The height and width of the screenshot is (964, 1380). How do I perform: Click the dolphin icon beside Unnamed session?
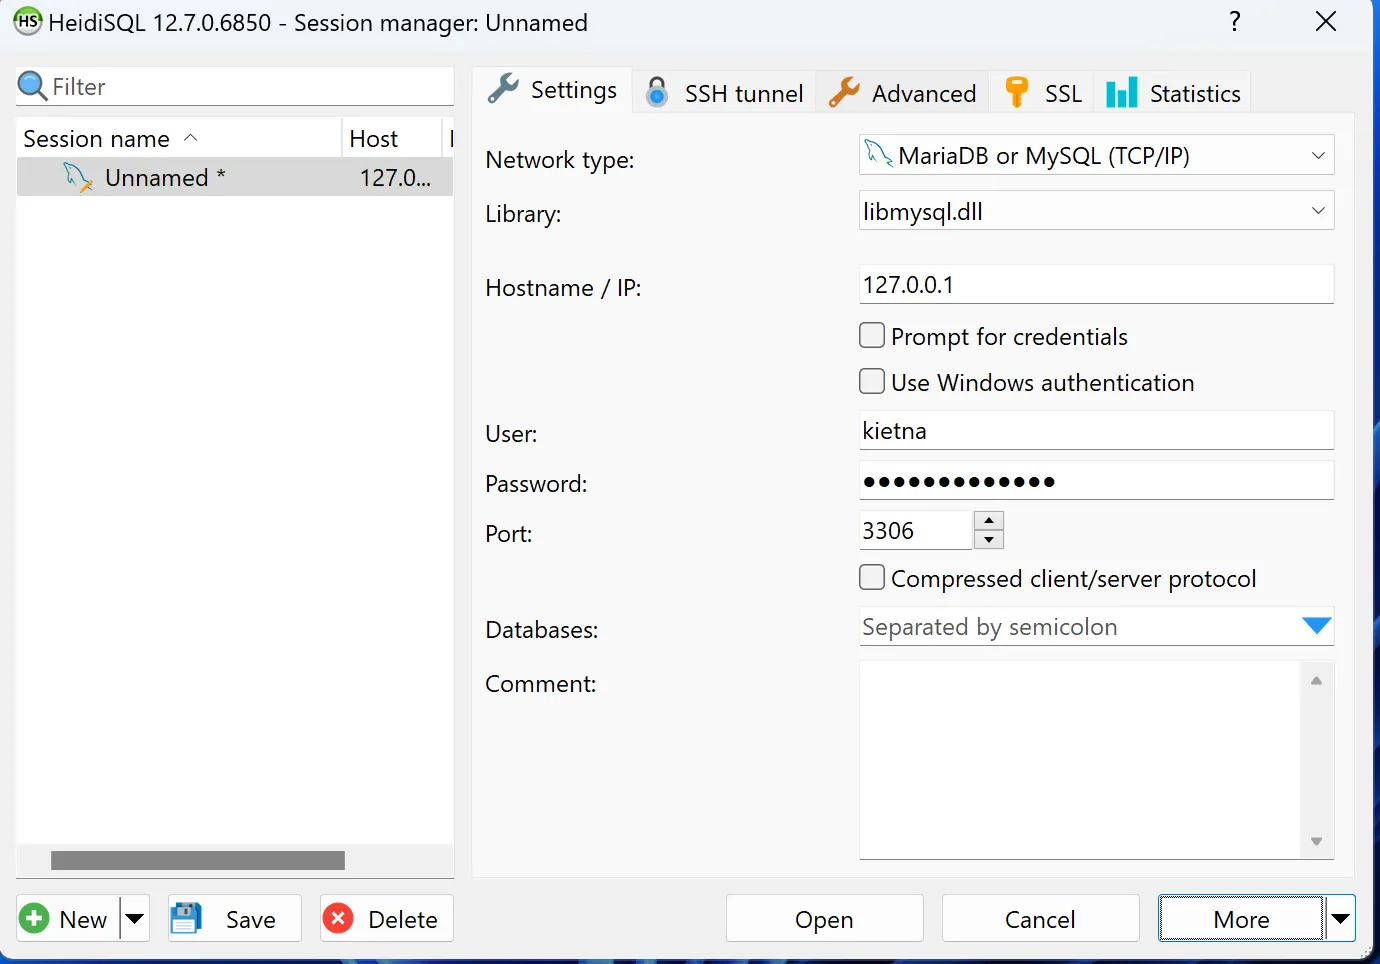[78, 177]
